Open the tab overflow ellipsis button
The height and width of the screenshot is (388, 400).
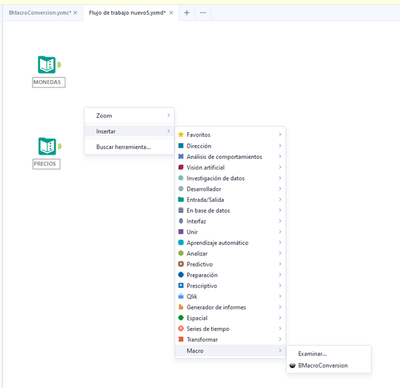pyautogui.click(x=203, y=13)
